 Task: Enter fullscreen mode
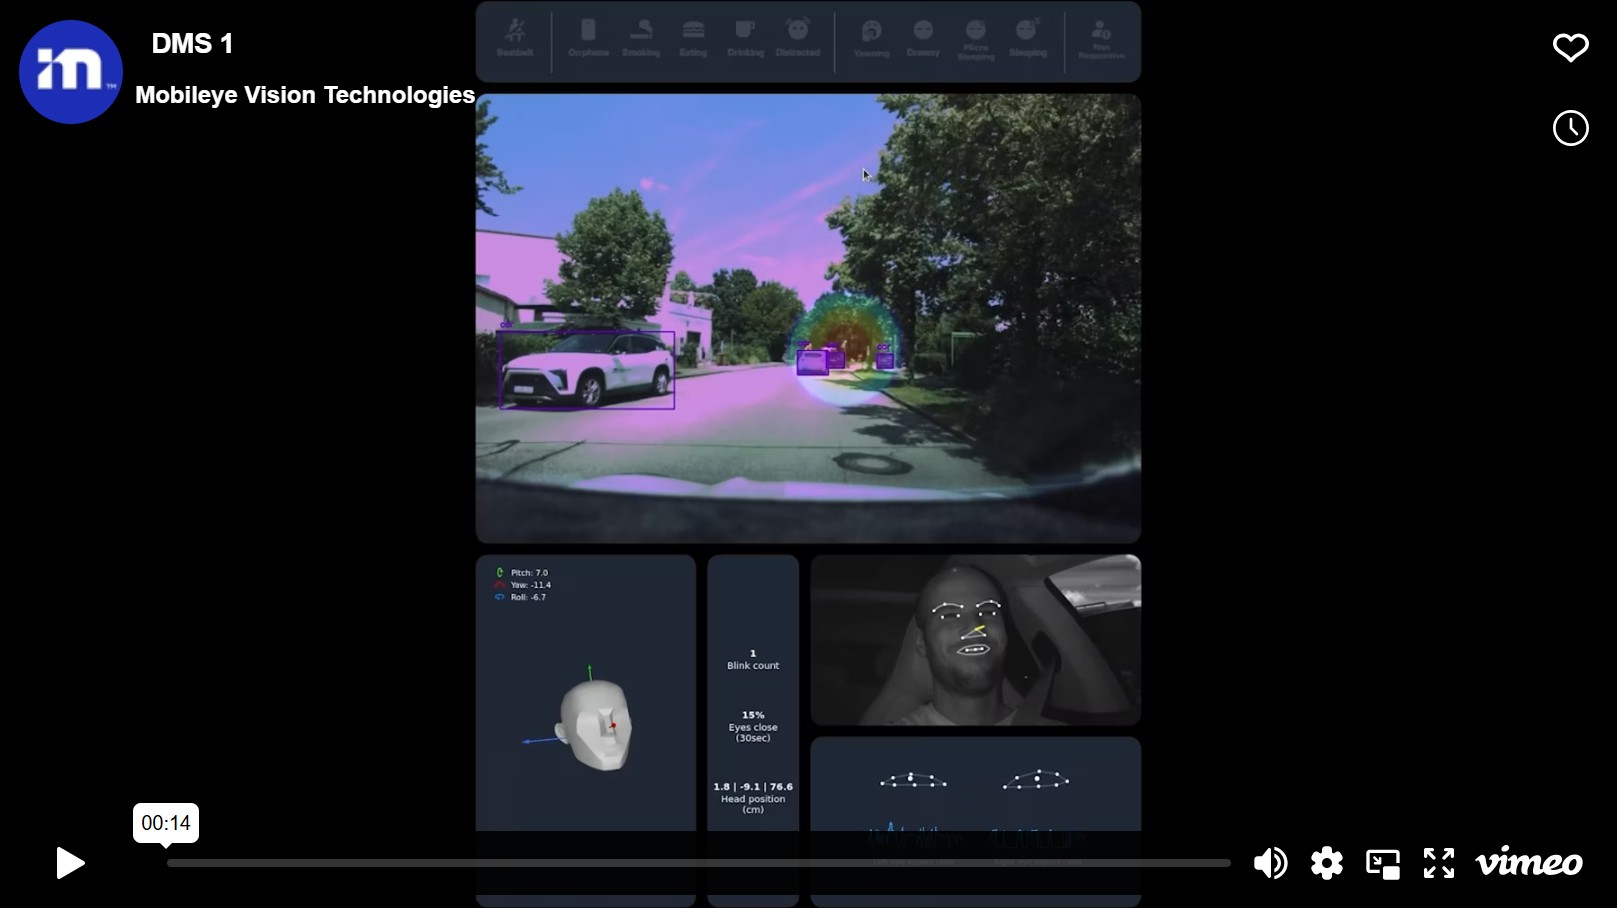[1439, 863]
